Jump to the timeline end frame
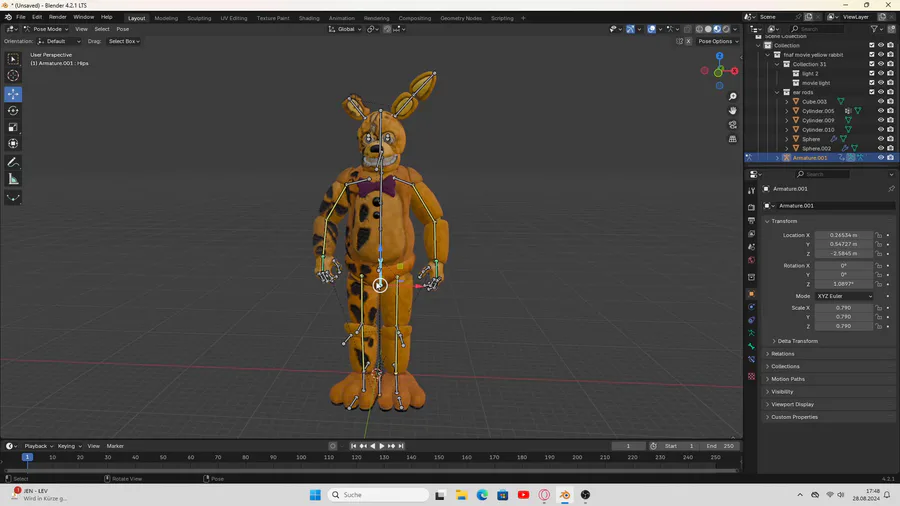Screen dimensions: 900x506 tap(401, 446)
